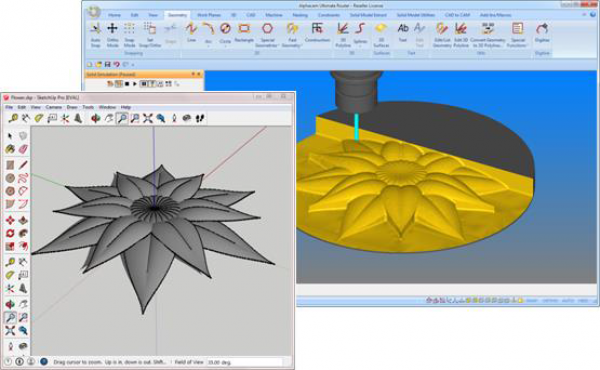Play the solid simulation
The width and height of the screenshot is (600, 370).
[x=135, y=84]
